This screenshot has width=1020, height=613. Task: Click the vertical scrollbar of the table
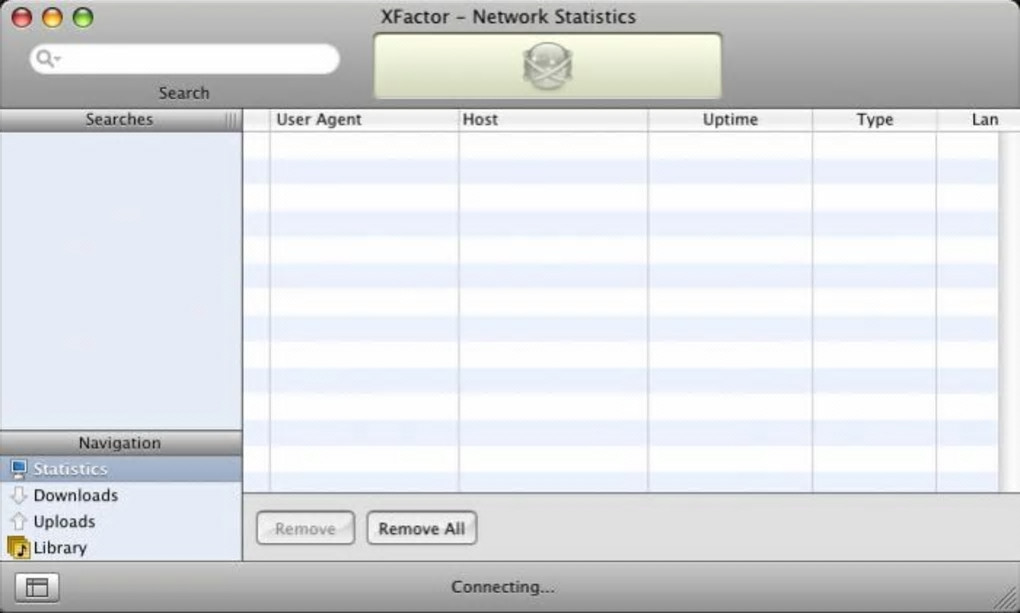tap(1009, 312)
